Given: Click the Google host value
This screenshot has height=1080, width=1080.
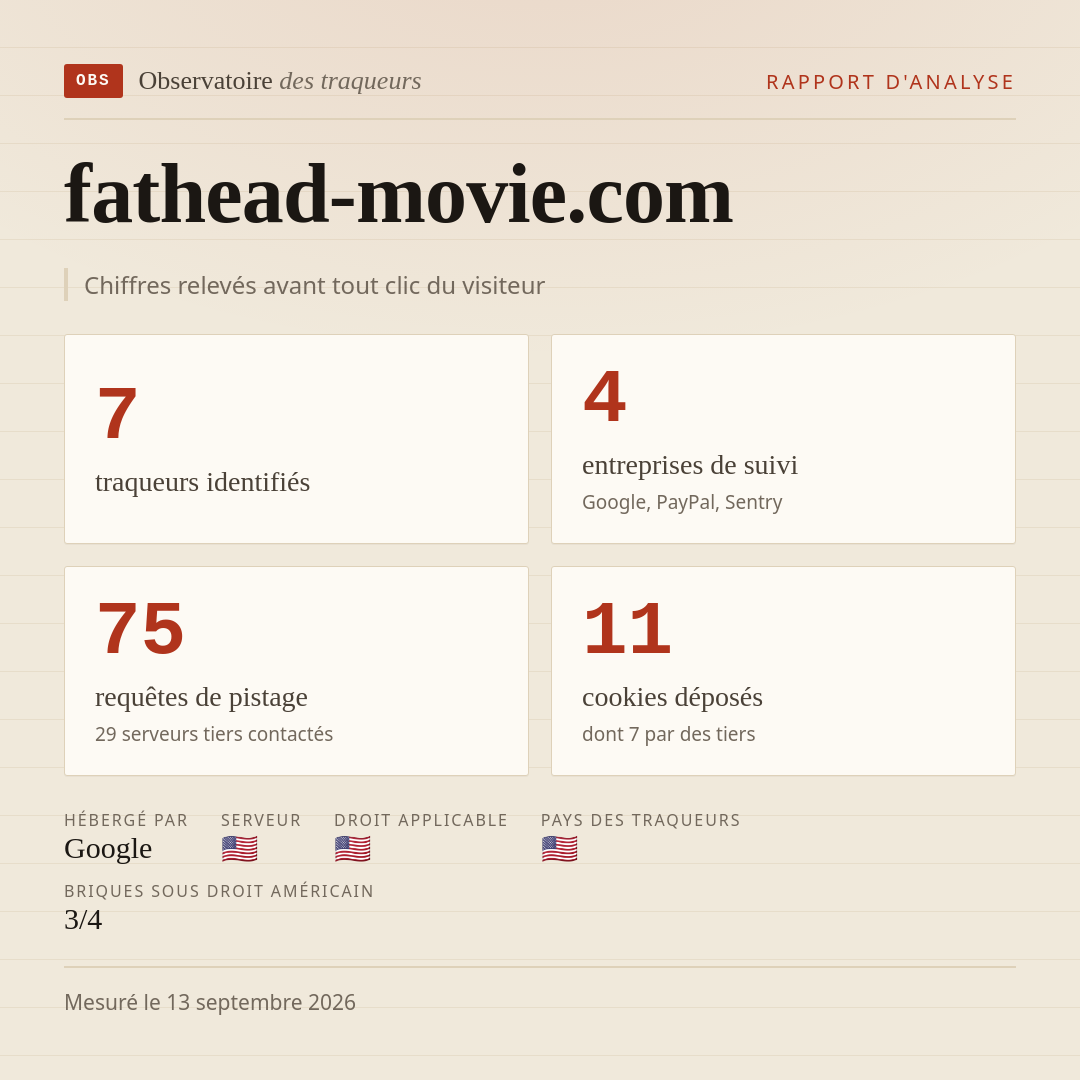Looking at the screenshot, I should tap(108, 849).
